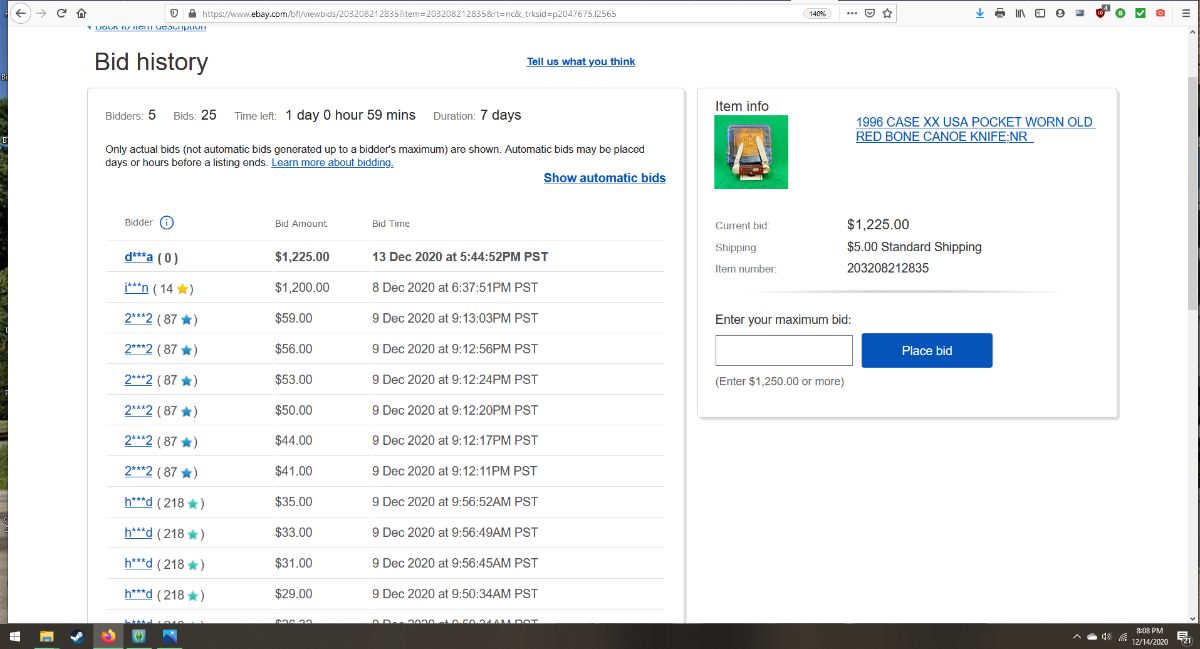Click bidder 2***2 on the $44.00 row
The height and width of the screenshot is (649, 1200).
tap(138, 441)
